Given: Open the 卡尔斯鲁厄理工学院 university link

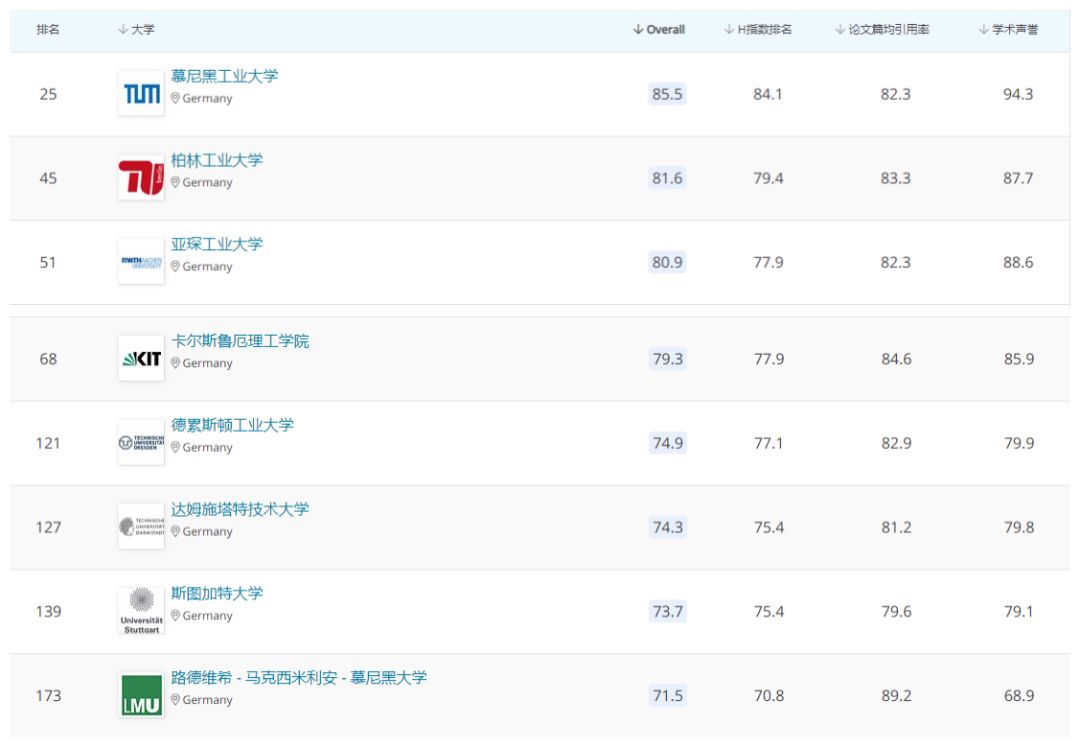Looking at the screenshot, I should click(240, 341).
